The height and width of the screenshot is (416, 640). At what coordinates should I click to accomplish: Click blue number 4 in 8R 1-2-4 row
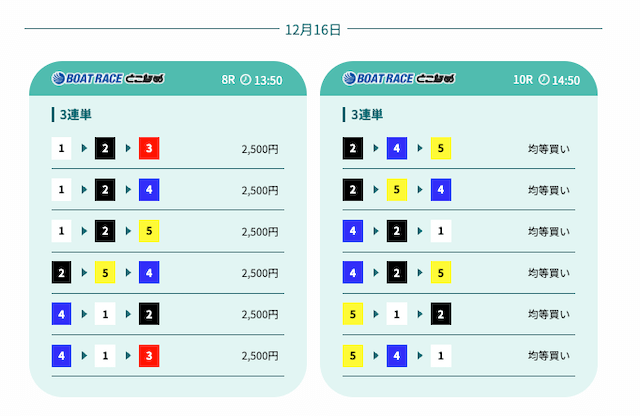pyautogui.click(x=149, y=190)
